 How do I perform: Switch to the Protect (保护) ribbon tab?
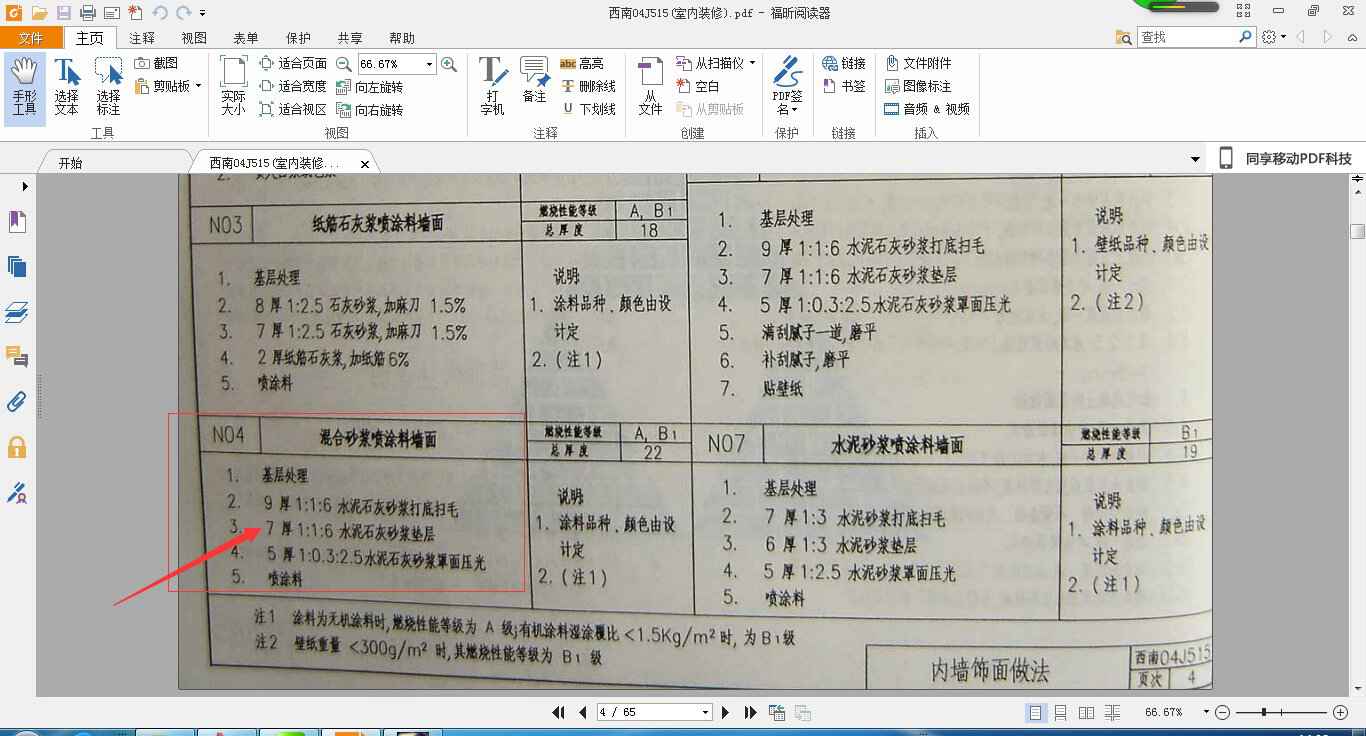pos(298,38)
